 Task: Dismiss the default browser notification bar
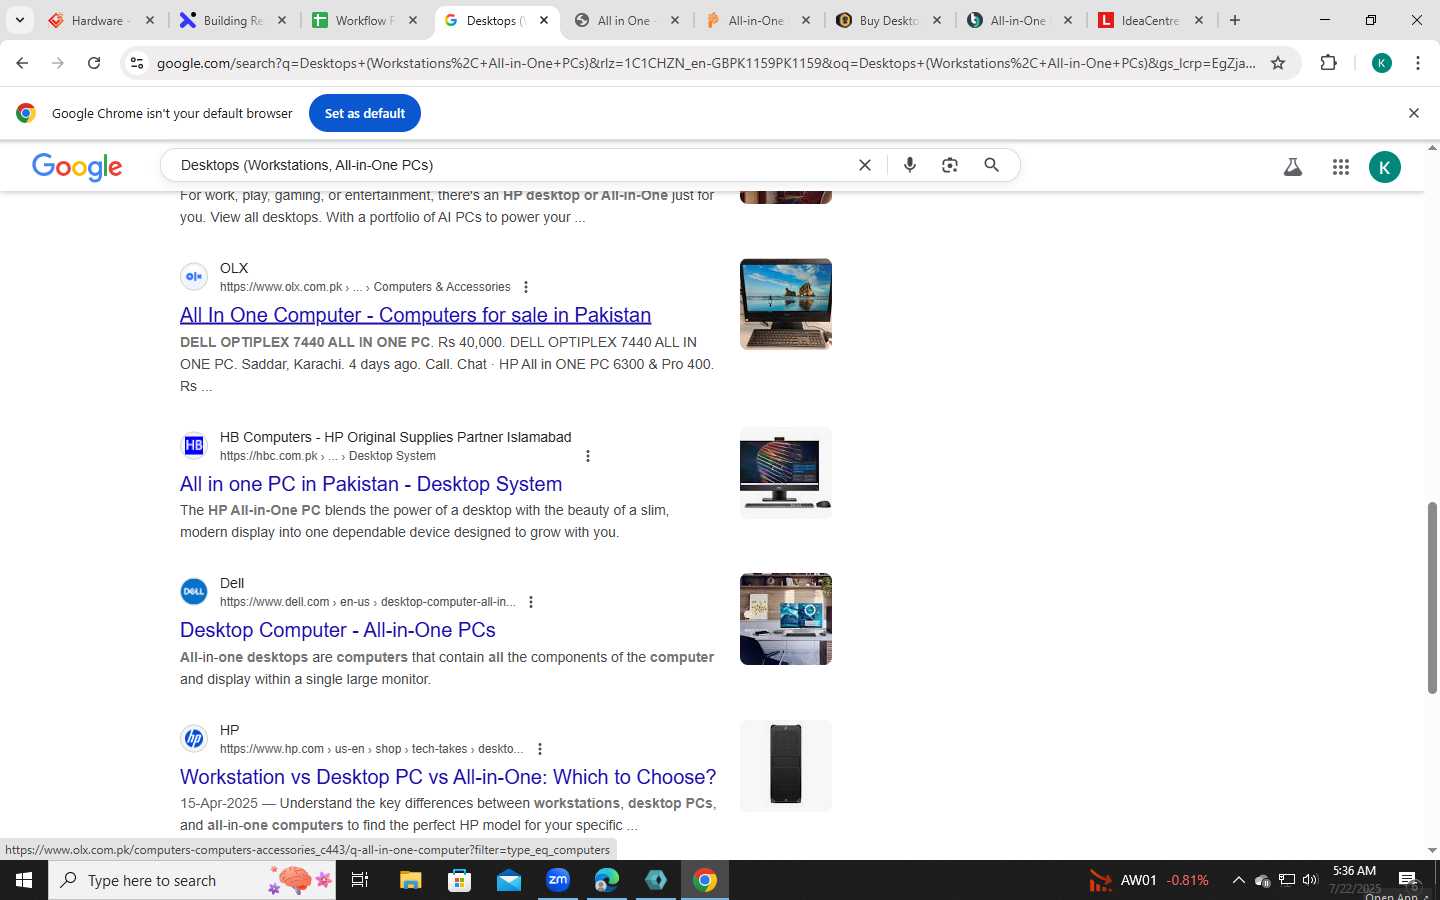(1414, 113)
